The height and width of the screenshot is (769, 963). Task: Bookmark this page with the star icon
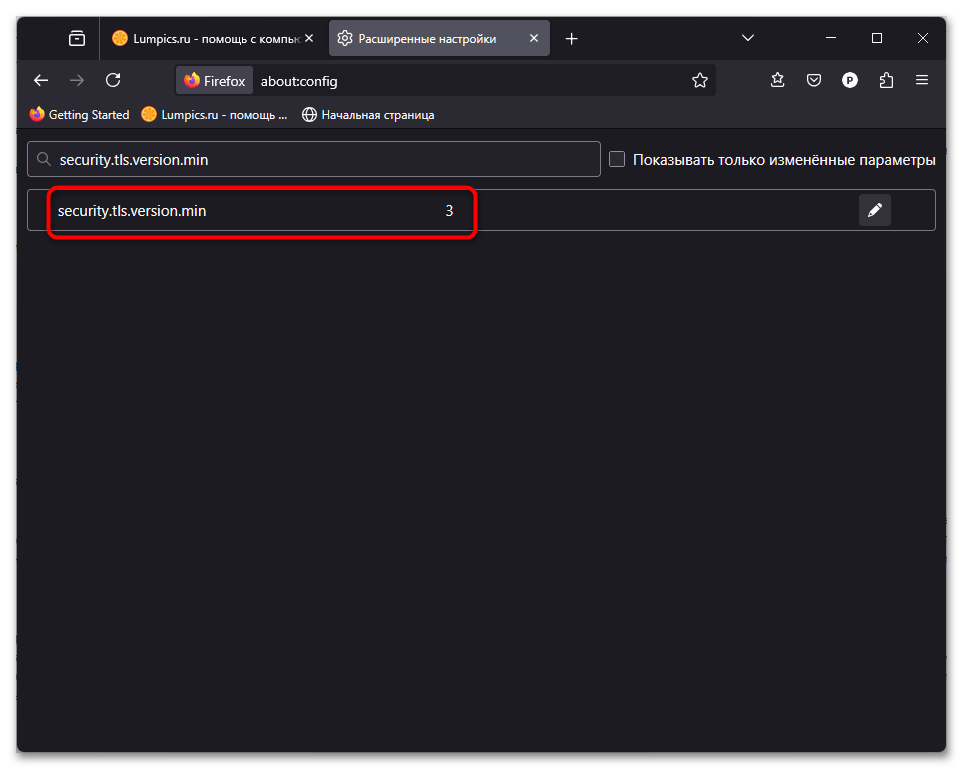700,80
